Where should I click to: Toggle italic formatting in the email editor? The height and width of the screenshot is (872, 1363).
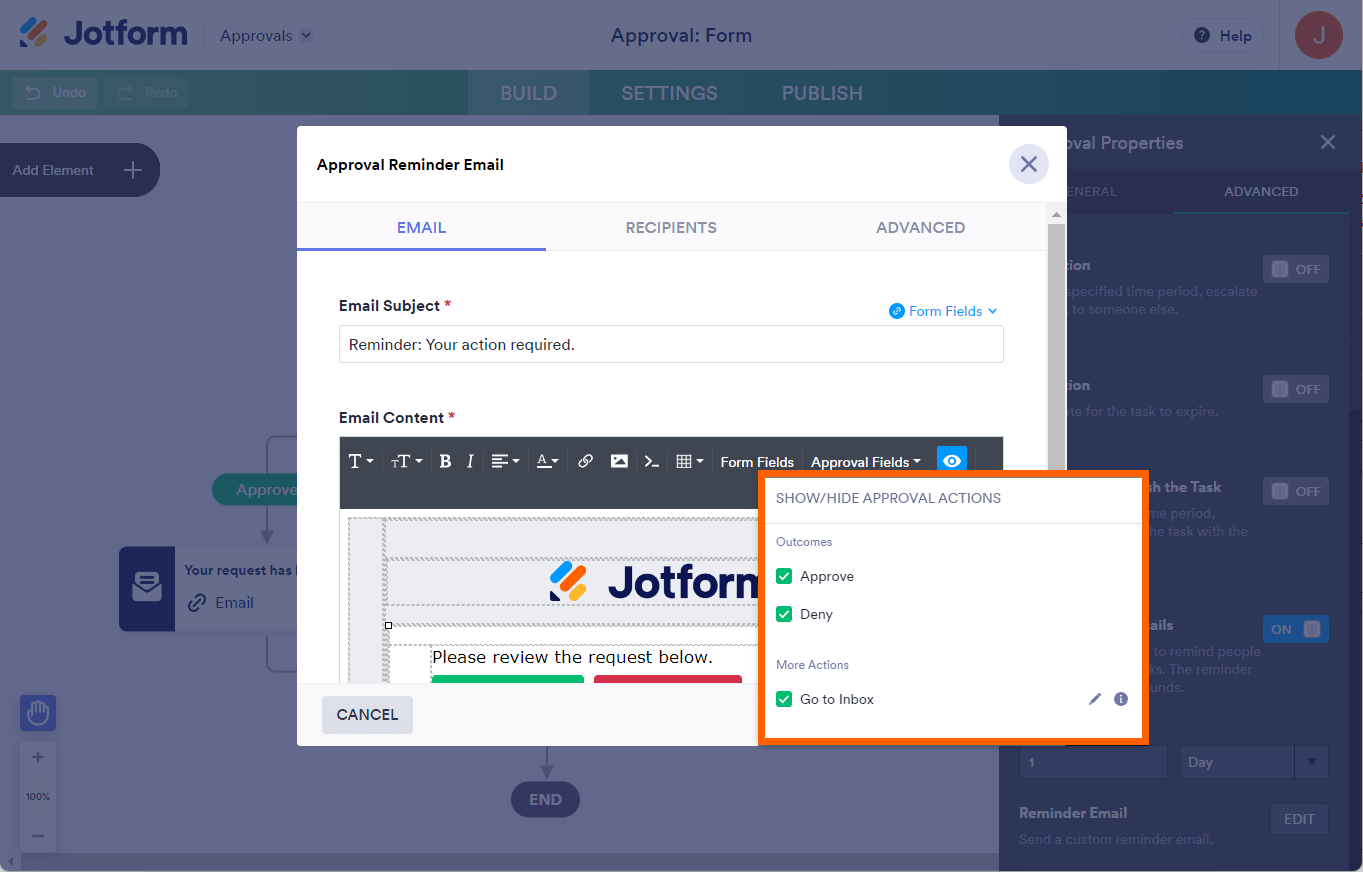pos(470,461)
